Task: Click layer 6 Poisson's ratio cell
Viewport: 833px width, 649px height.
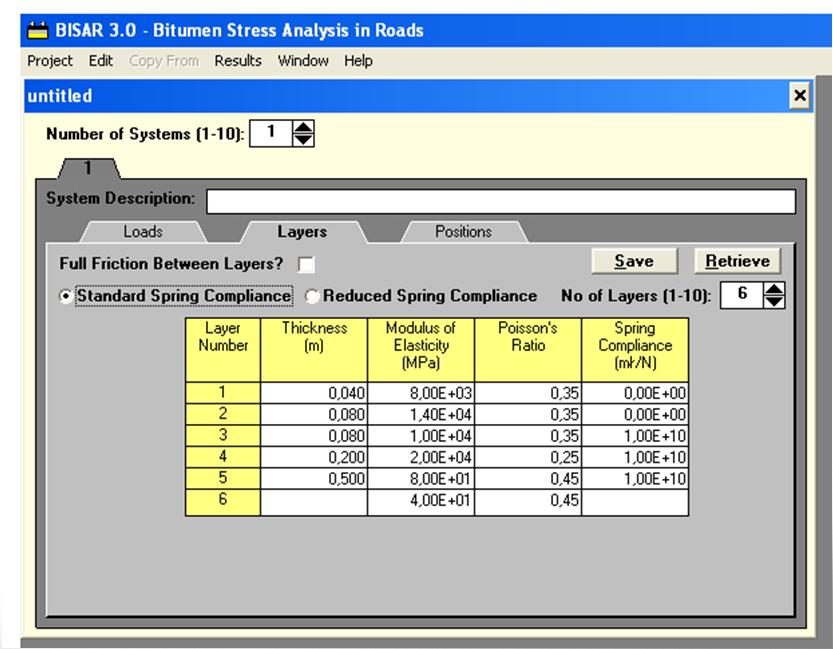Action: point(528,502)
